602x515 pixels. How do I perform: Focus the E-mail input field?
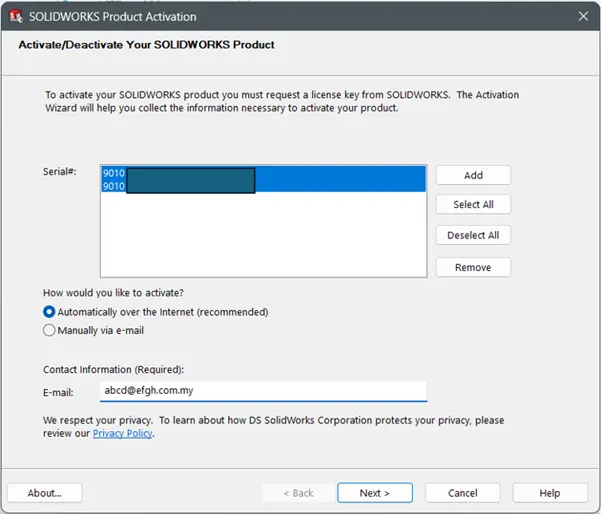tap(263, 391)
